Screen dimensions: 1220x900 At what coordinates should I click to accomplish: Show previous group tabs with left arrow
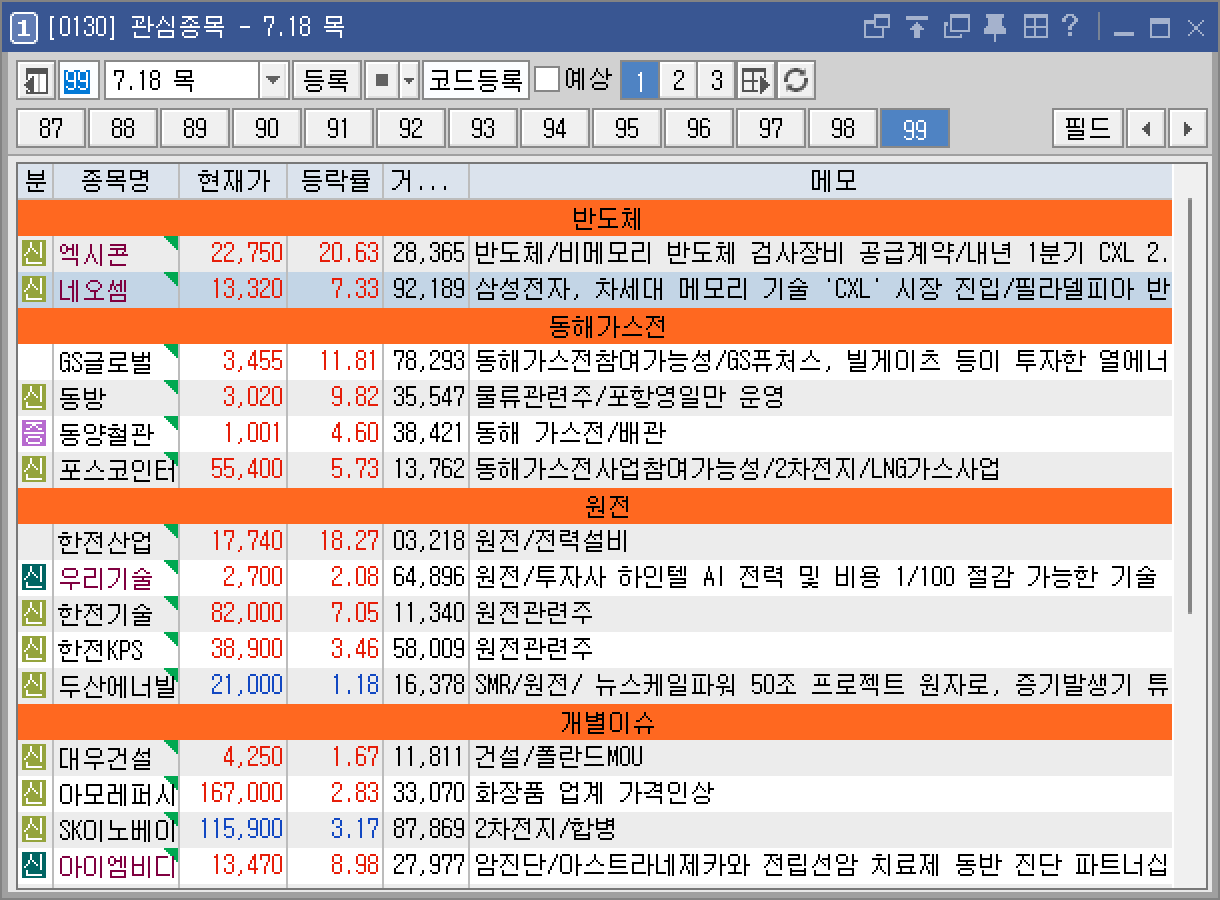tap(1146, 128)
